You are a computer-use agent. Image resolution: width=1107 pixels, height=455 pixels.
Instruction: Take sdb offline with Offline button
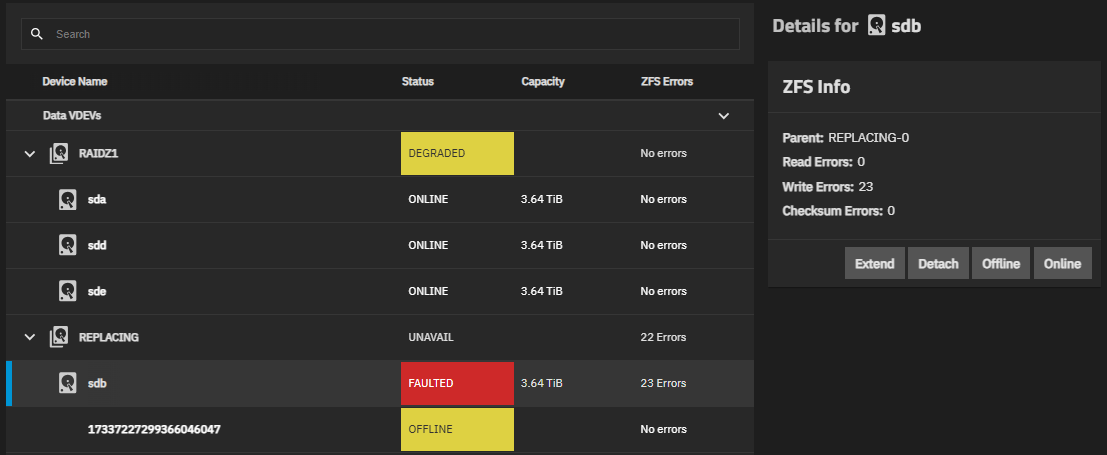(x=1000, y=264)
